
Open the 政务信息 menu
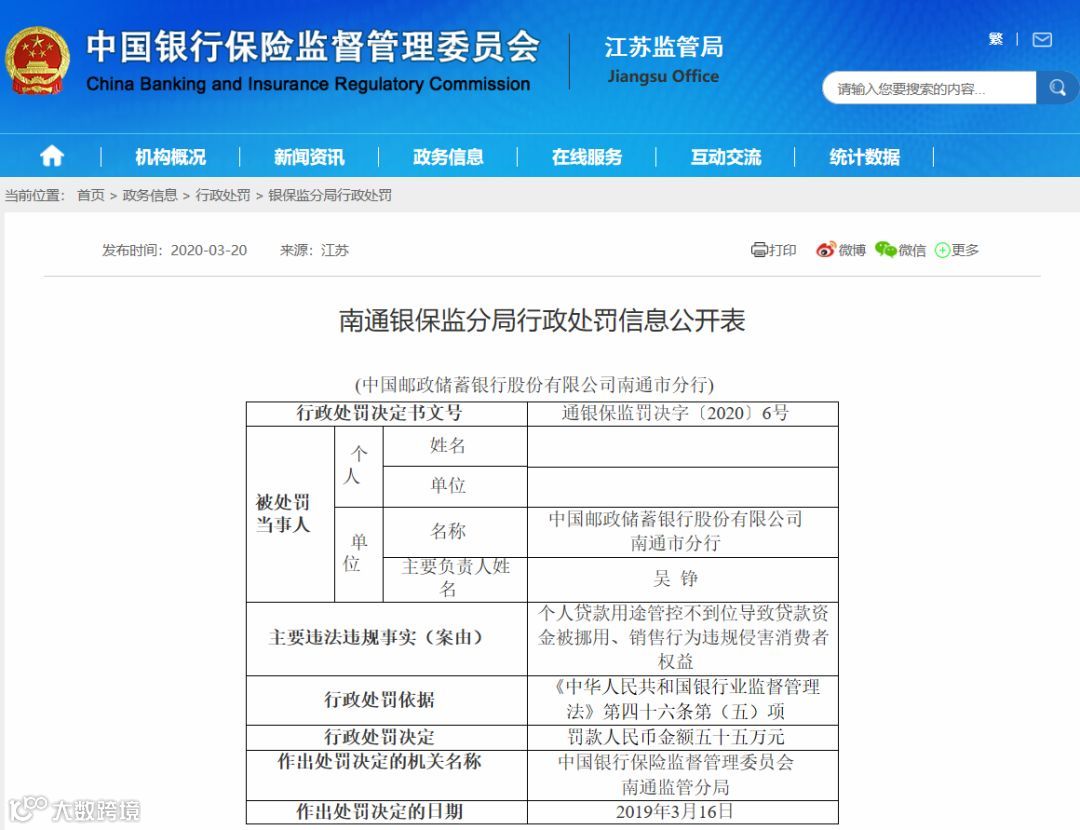click(x=448, y=157)
